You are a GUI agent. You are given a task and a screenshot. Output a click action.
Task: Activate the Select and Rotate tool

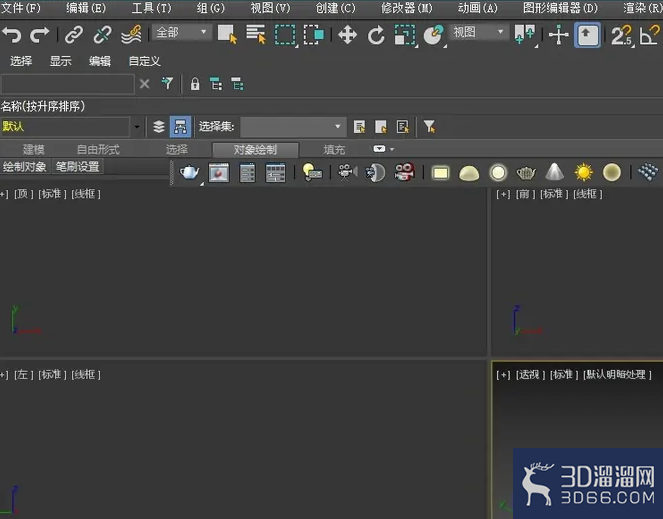point(376,35)
